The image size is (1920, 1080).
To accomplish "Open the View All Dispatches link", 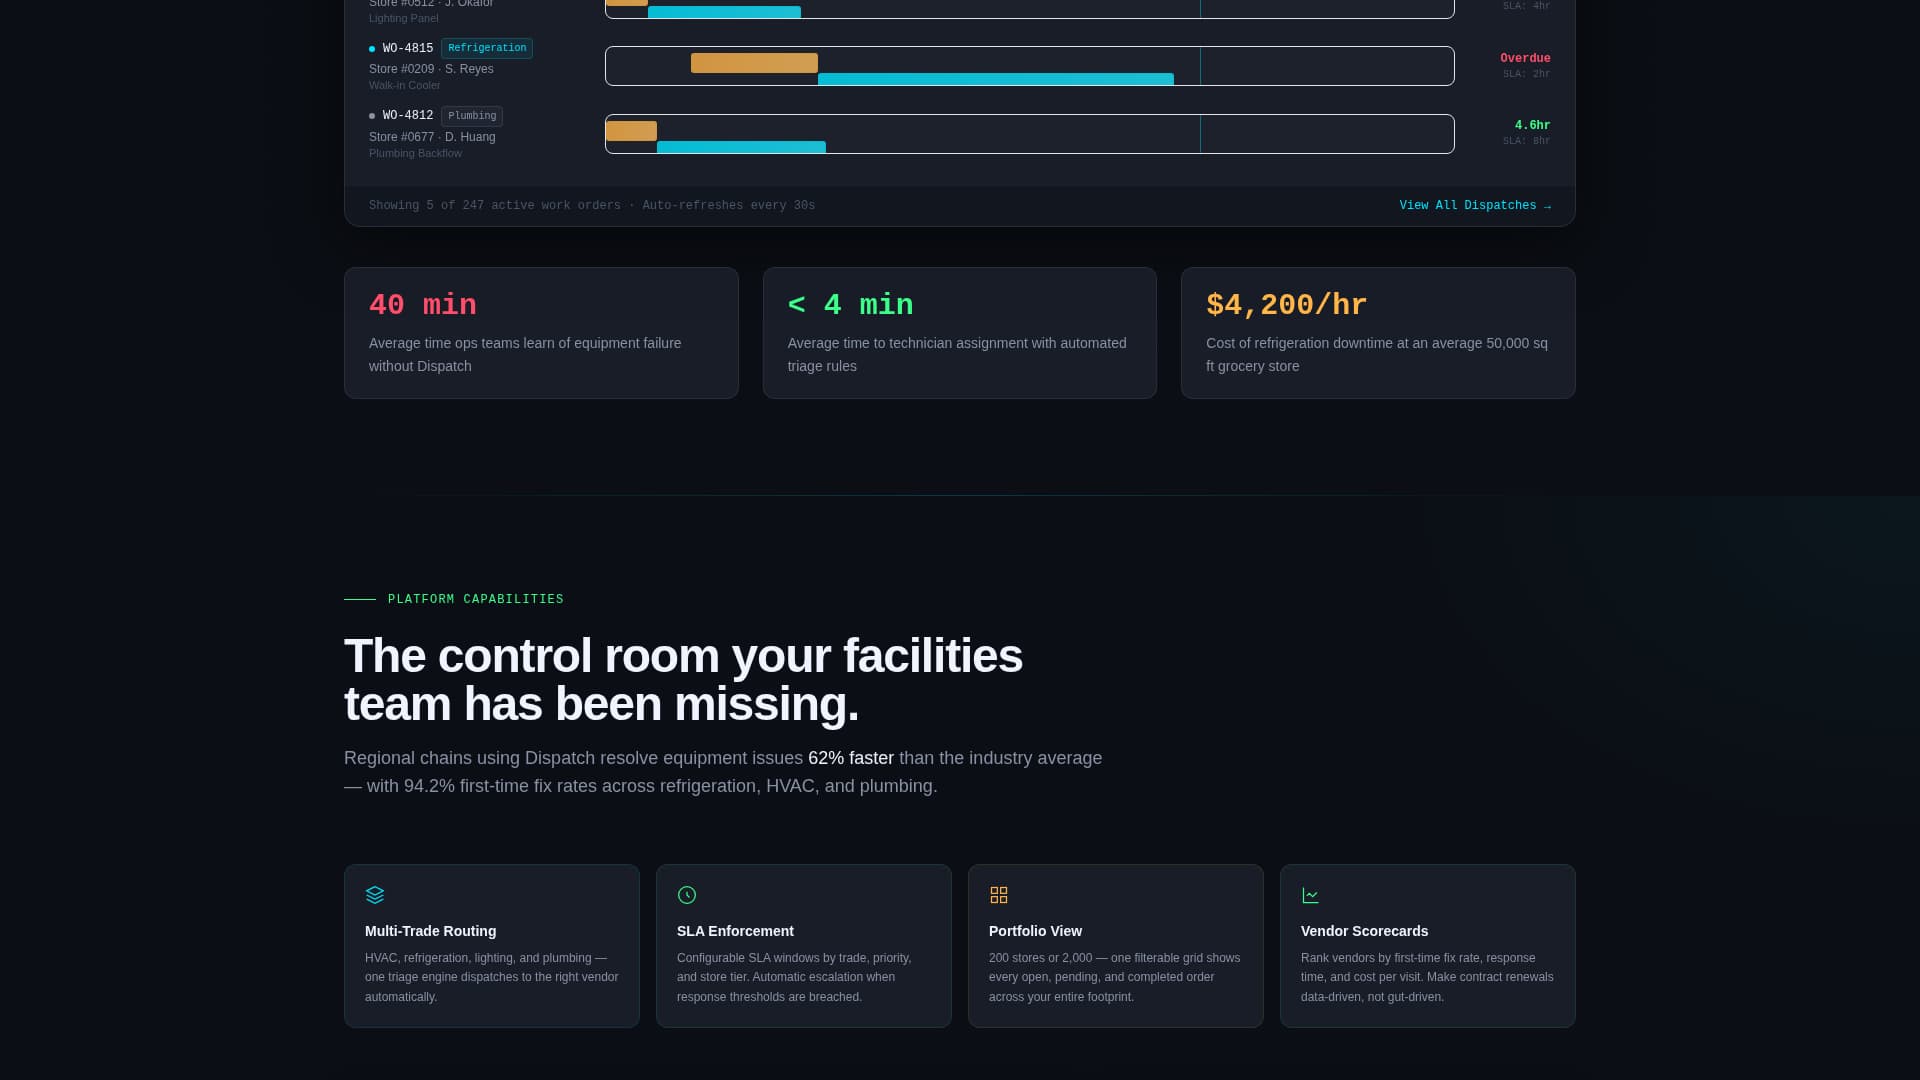I will coord(1475,205).
